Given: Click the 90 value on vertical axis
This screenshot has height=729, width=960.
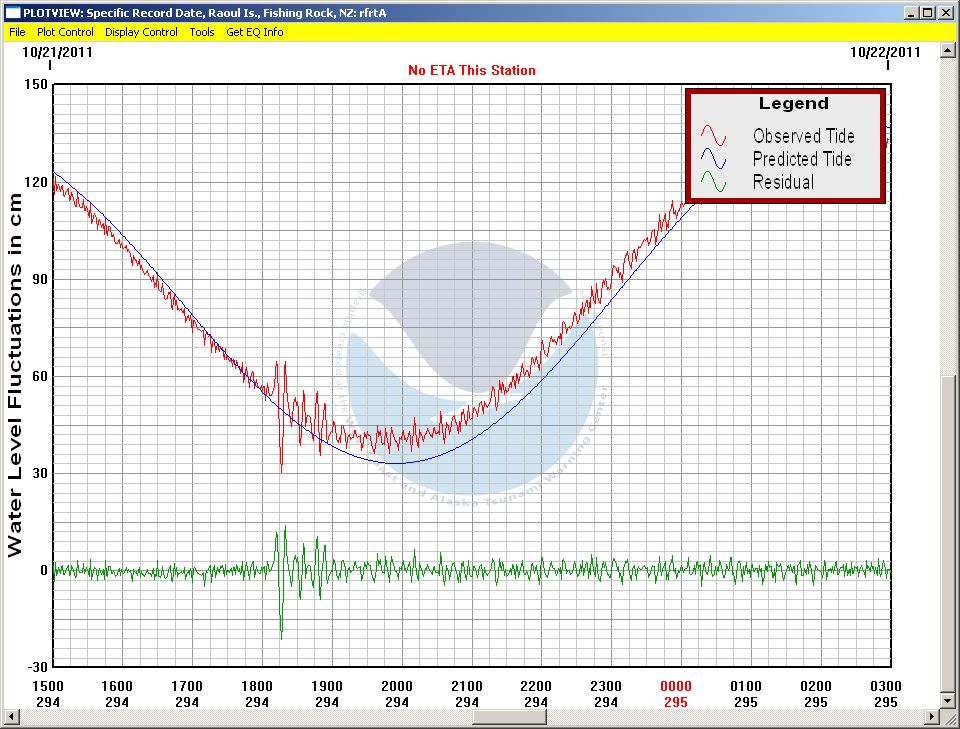Looking at the screenshot, I should point(40,279).
